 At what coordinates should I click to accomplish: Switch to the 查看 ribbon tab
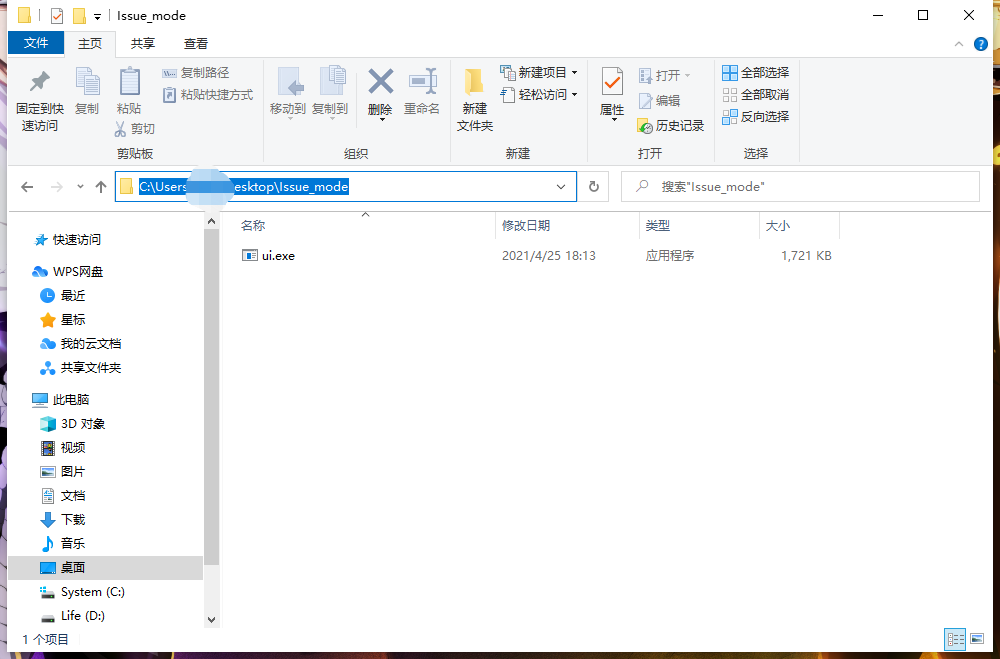pos(194,43)
